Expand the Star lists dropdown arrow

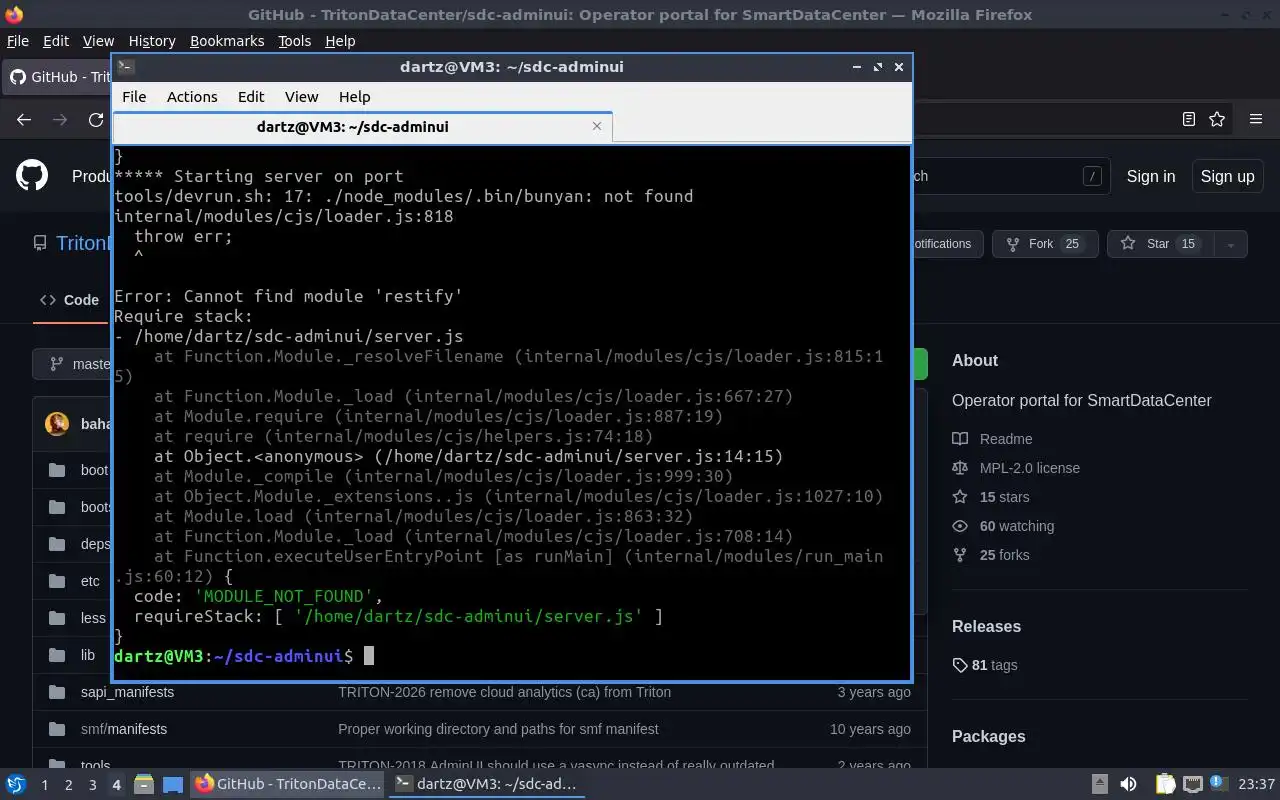click(1230, 244)
